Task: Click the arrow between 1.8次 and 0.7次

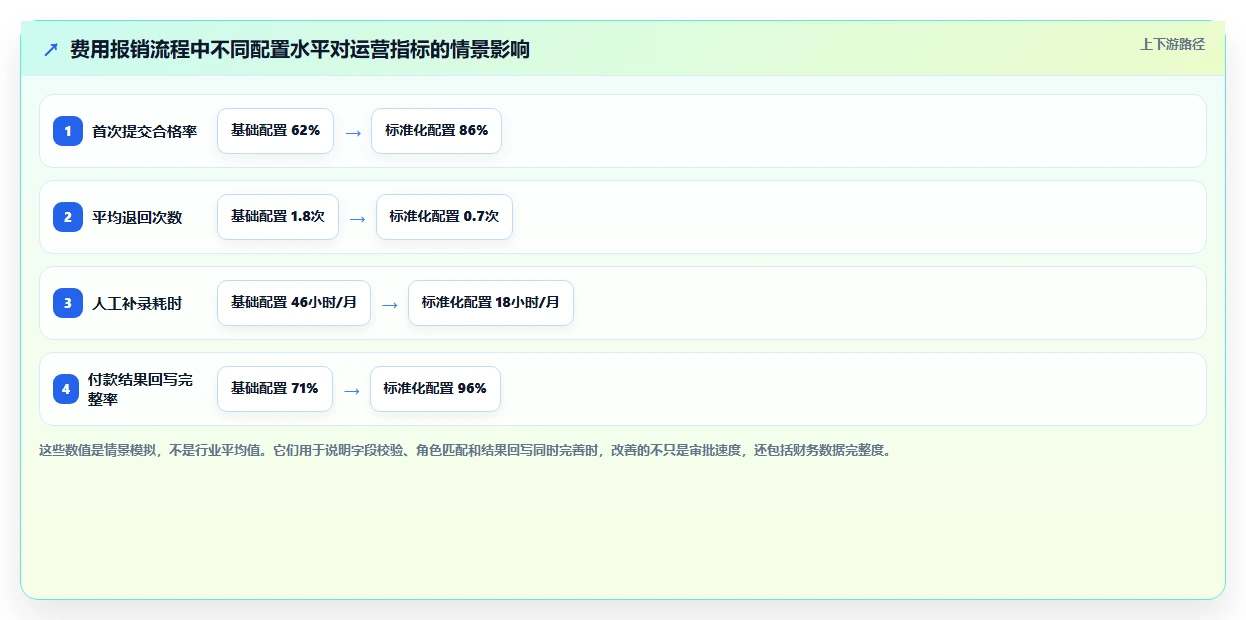Action: click(358, 218)
